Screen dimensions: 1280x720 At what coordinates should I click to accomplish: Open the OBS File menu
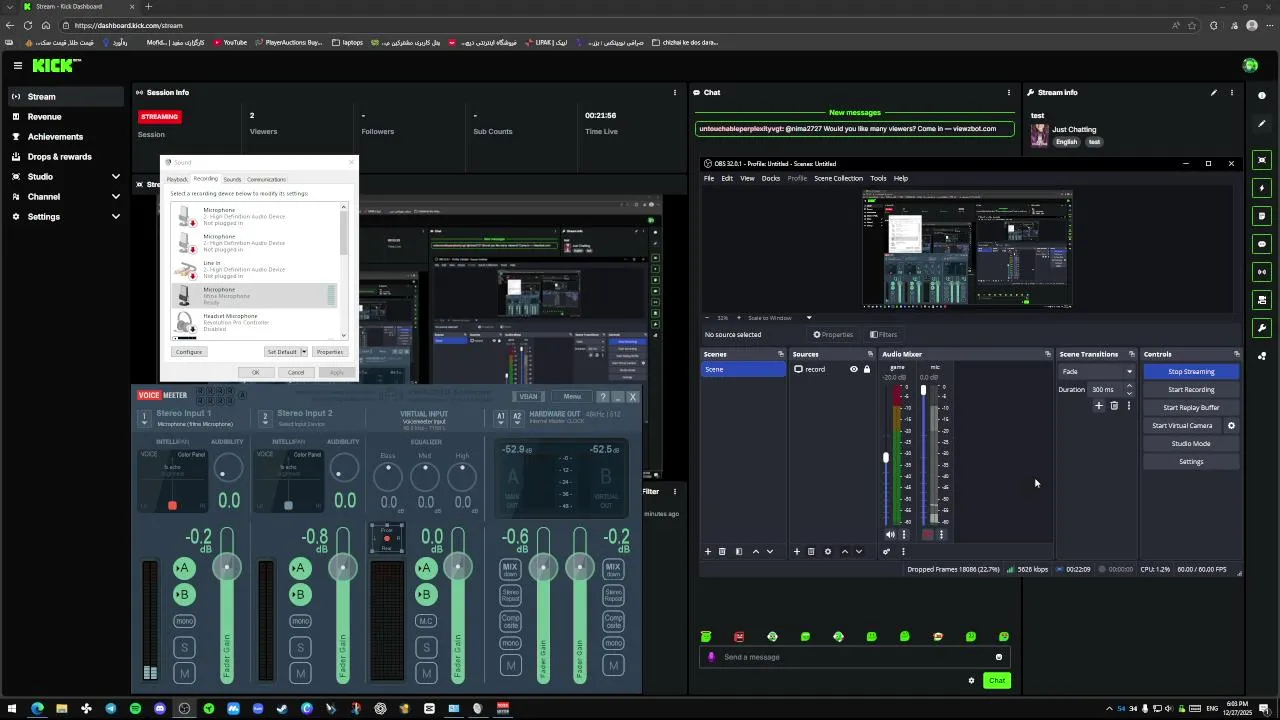click(x=709, y=178)
